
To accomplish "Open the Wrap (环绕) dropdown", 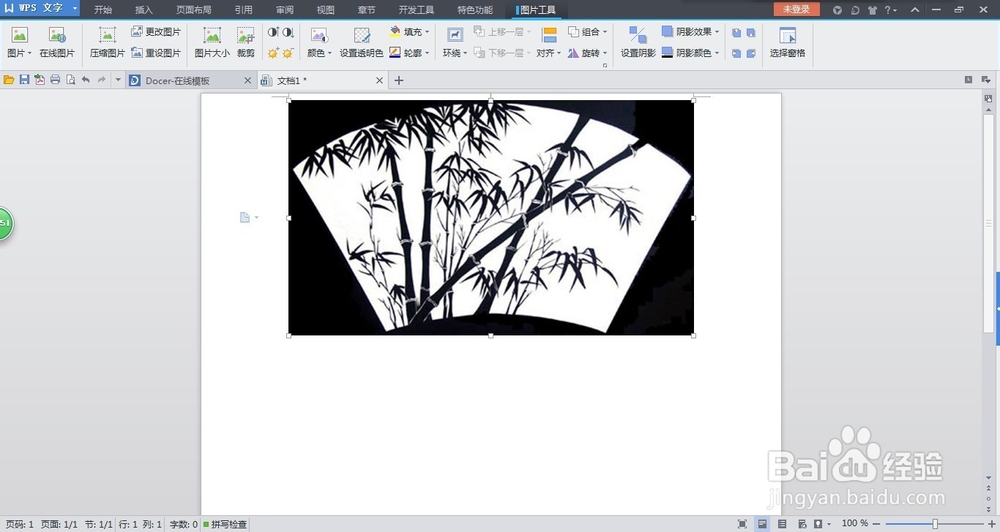I will click(455, 53).
